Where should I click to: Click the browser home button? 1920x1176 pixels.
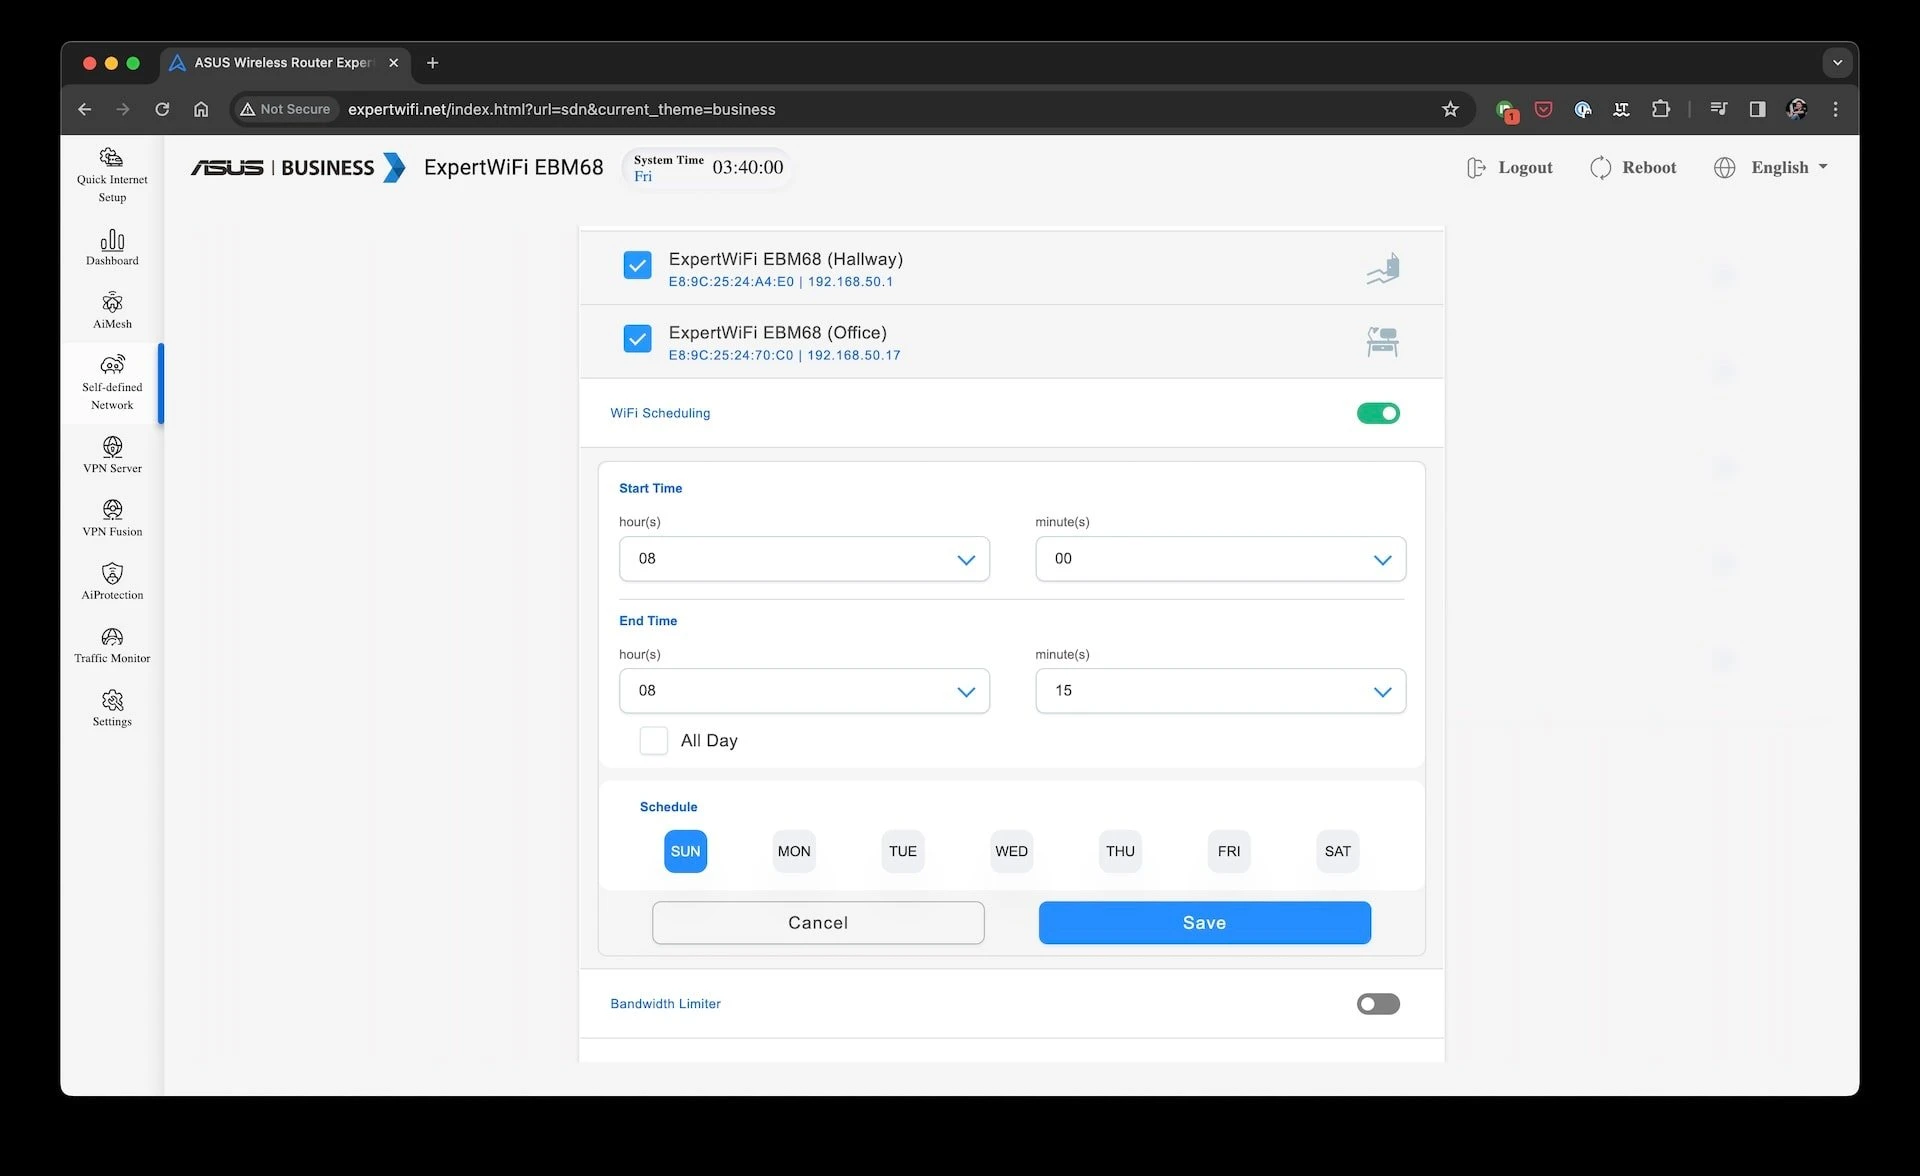tap(201, 109)
